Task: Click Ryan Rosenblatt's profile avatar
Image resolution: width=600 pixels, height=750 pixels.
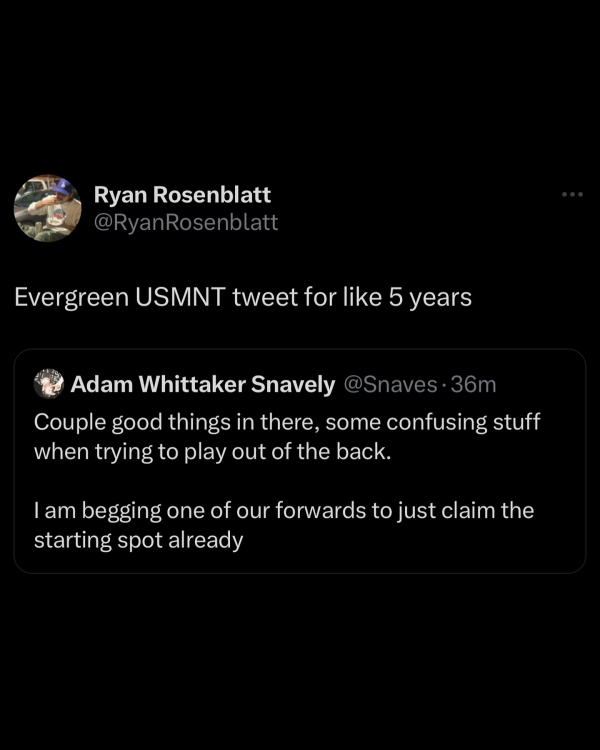Action: pos(46,209)
